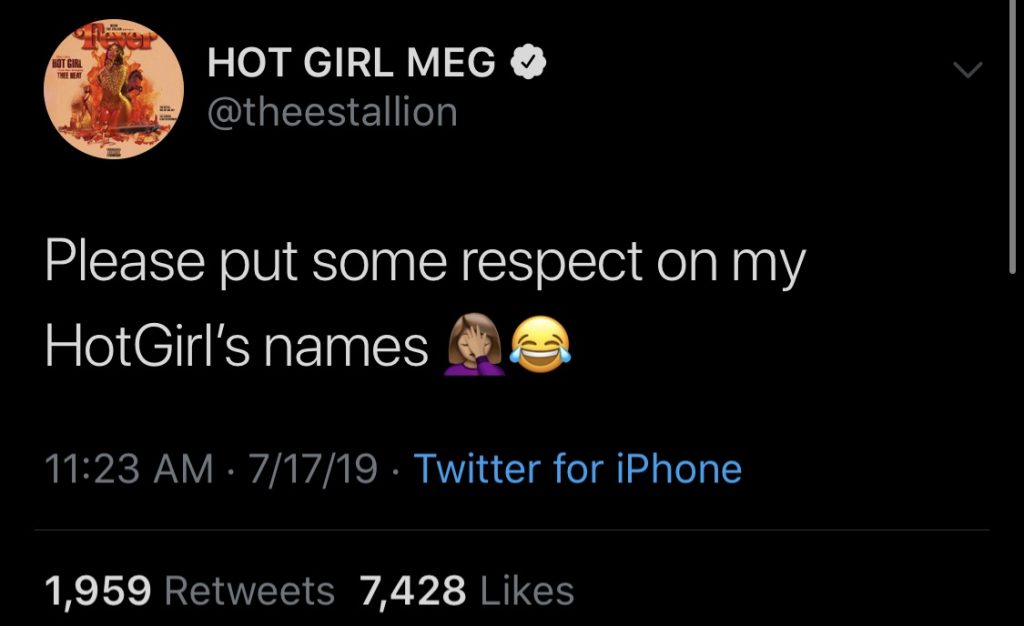Open the HOT GIRL MEG display name

coord(351,63)
